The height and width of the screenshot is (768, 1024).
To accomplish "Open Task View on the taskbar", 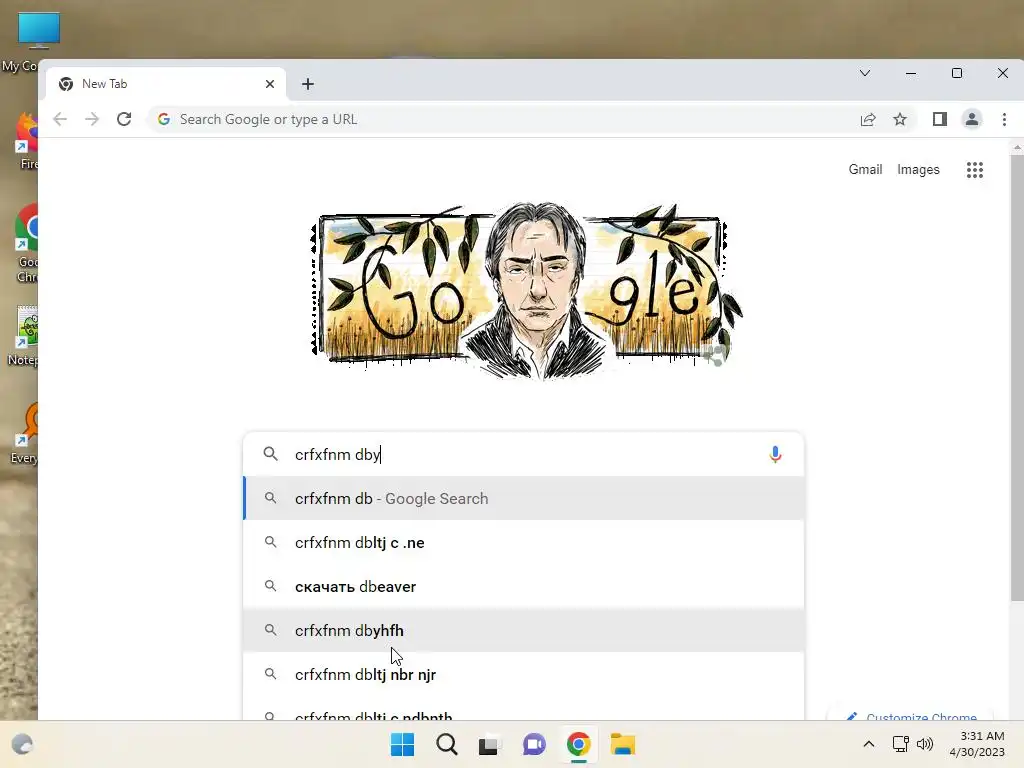I will pos(488,745).
